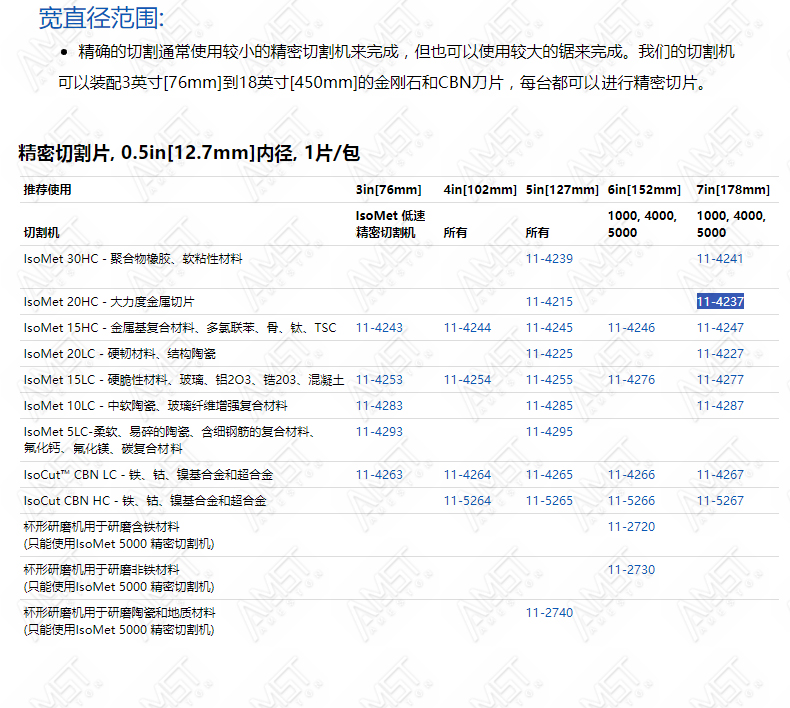
Task: Select the 推荐使用 column header
Action: point(47,190)
